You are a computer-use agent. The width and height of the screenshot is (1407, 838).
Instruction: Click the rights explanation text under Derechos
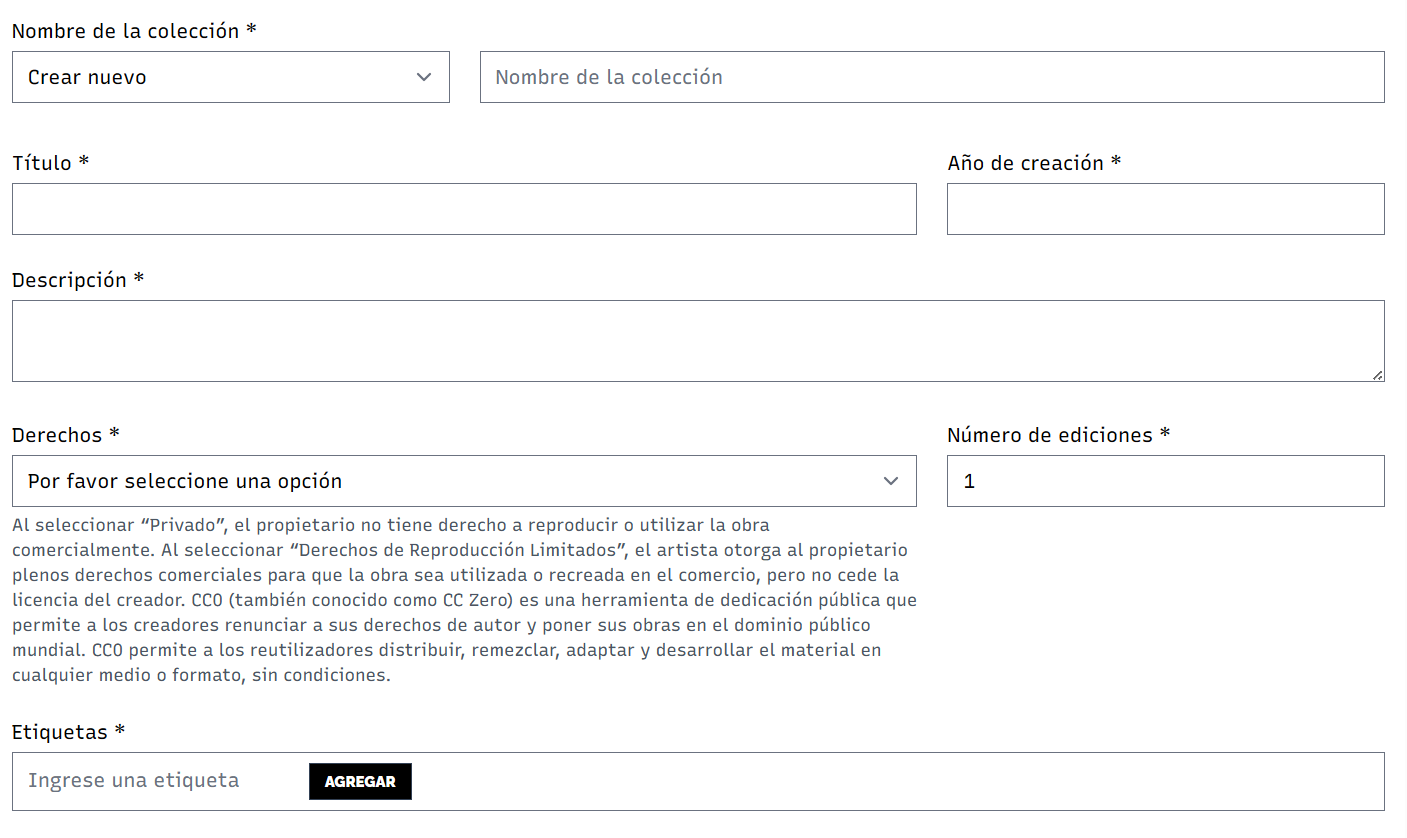(x=464, y=599)
